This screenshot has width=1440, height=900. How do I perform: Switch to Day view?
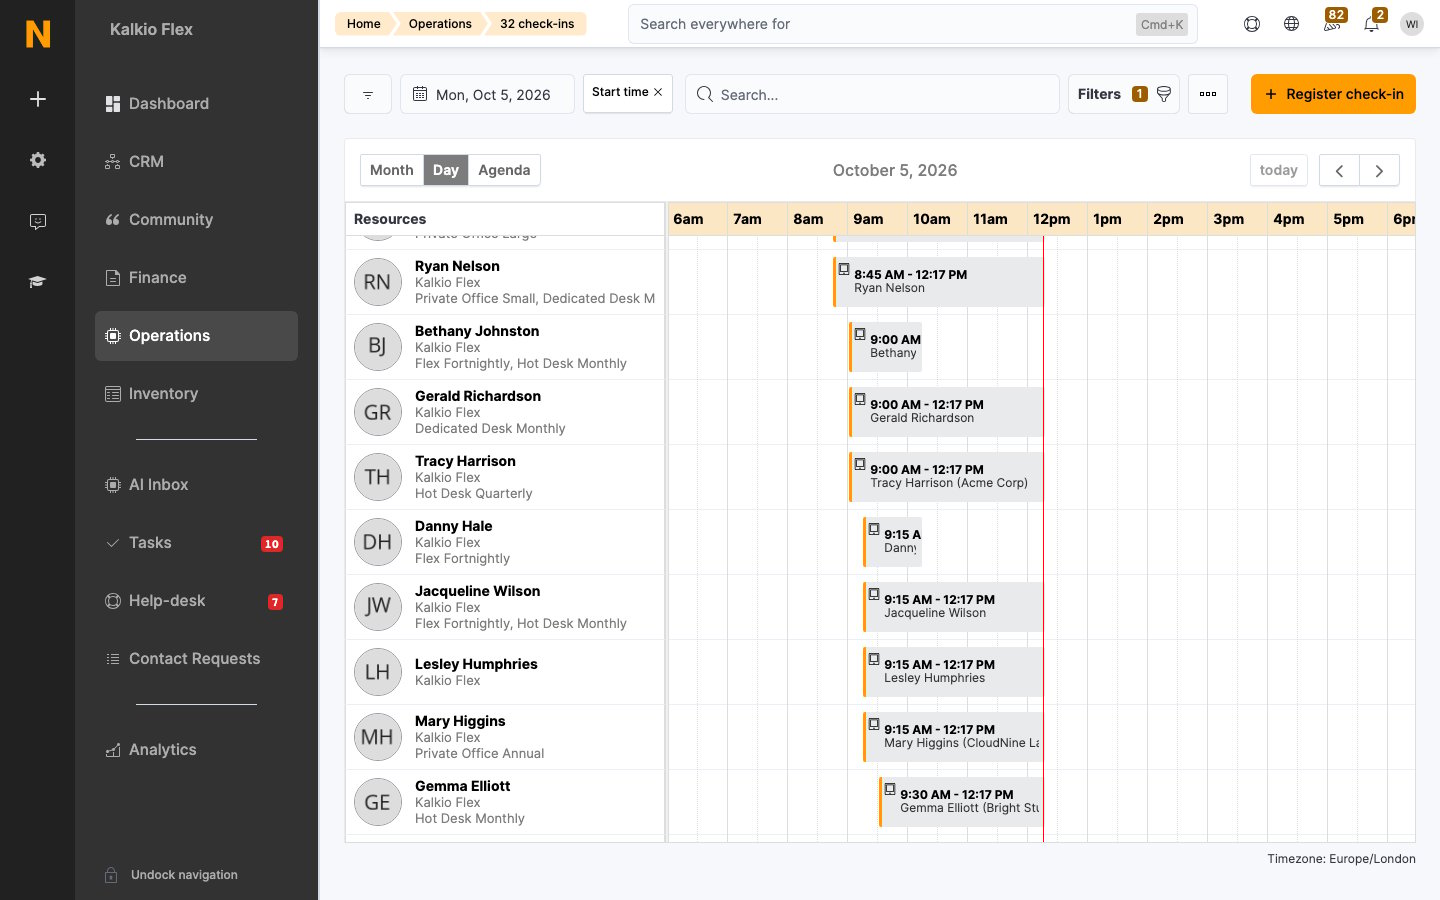point(446,170)
